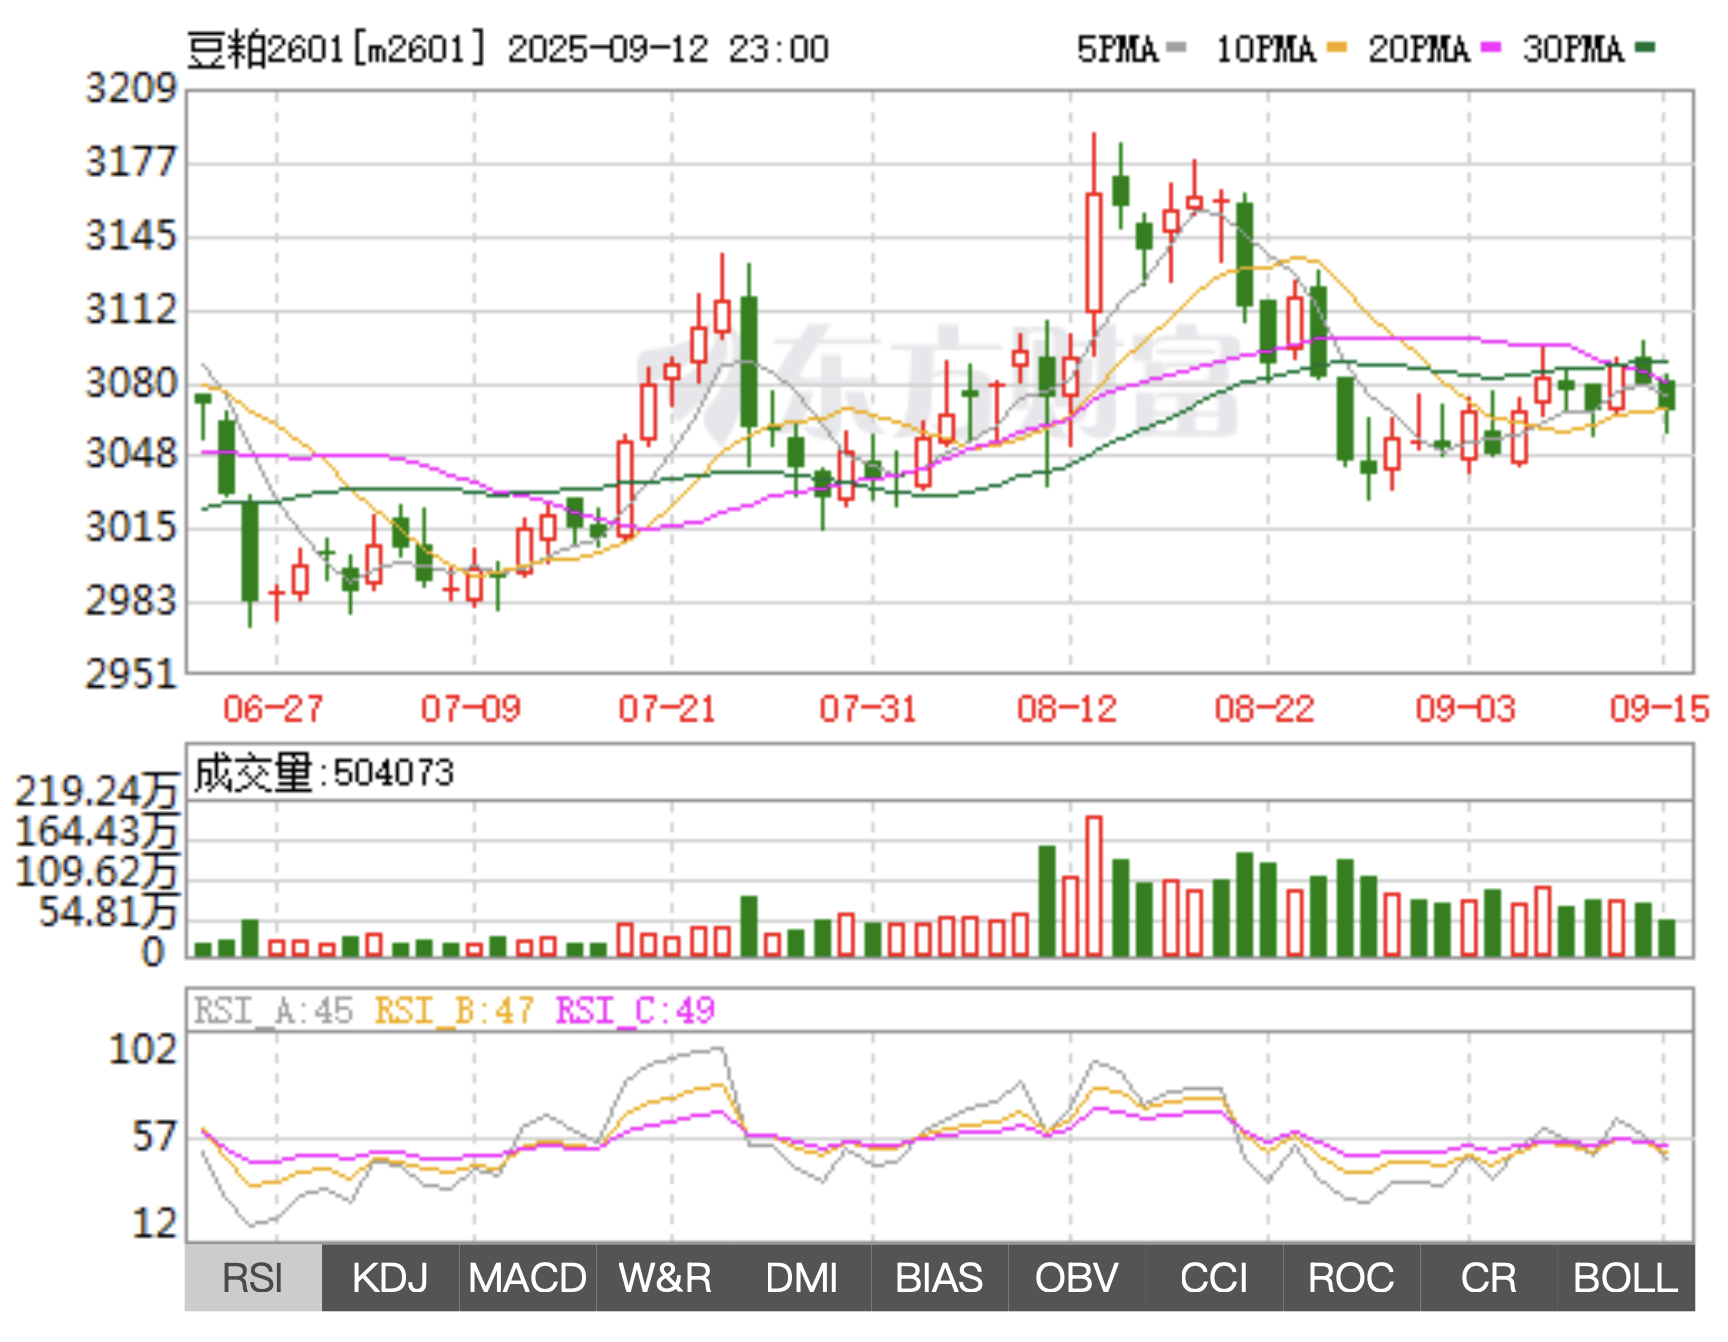Open the KDJ indicator tab
The image size is (1728, 1342).
click(x=390, y=1278)
